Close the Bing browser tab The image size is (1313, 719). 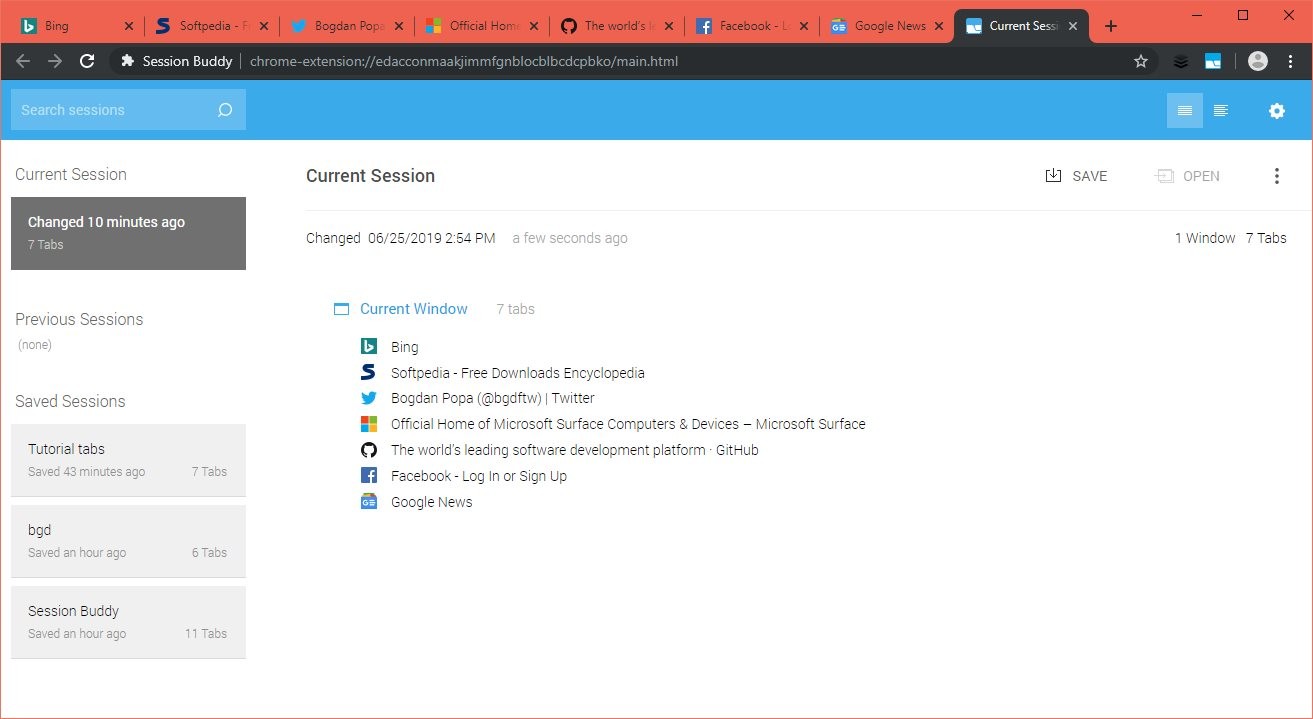click(128, 26)
